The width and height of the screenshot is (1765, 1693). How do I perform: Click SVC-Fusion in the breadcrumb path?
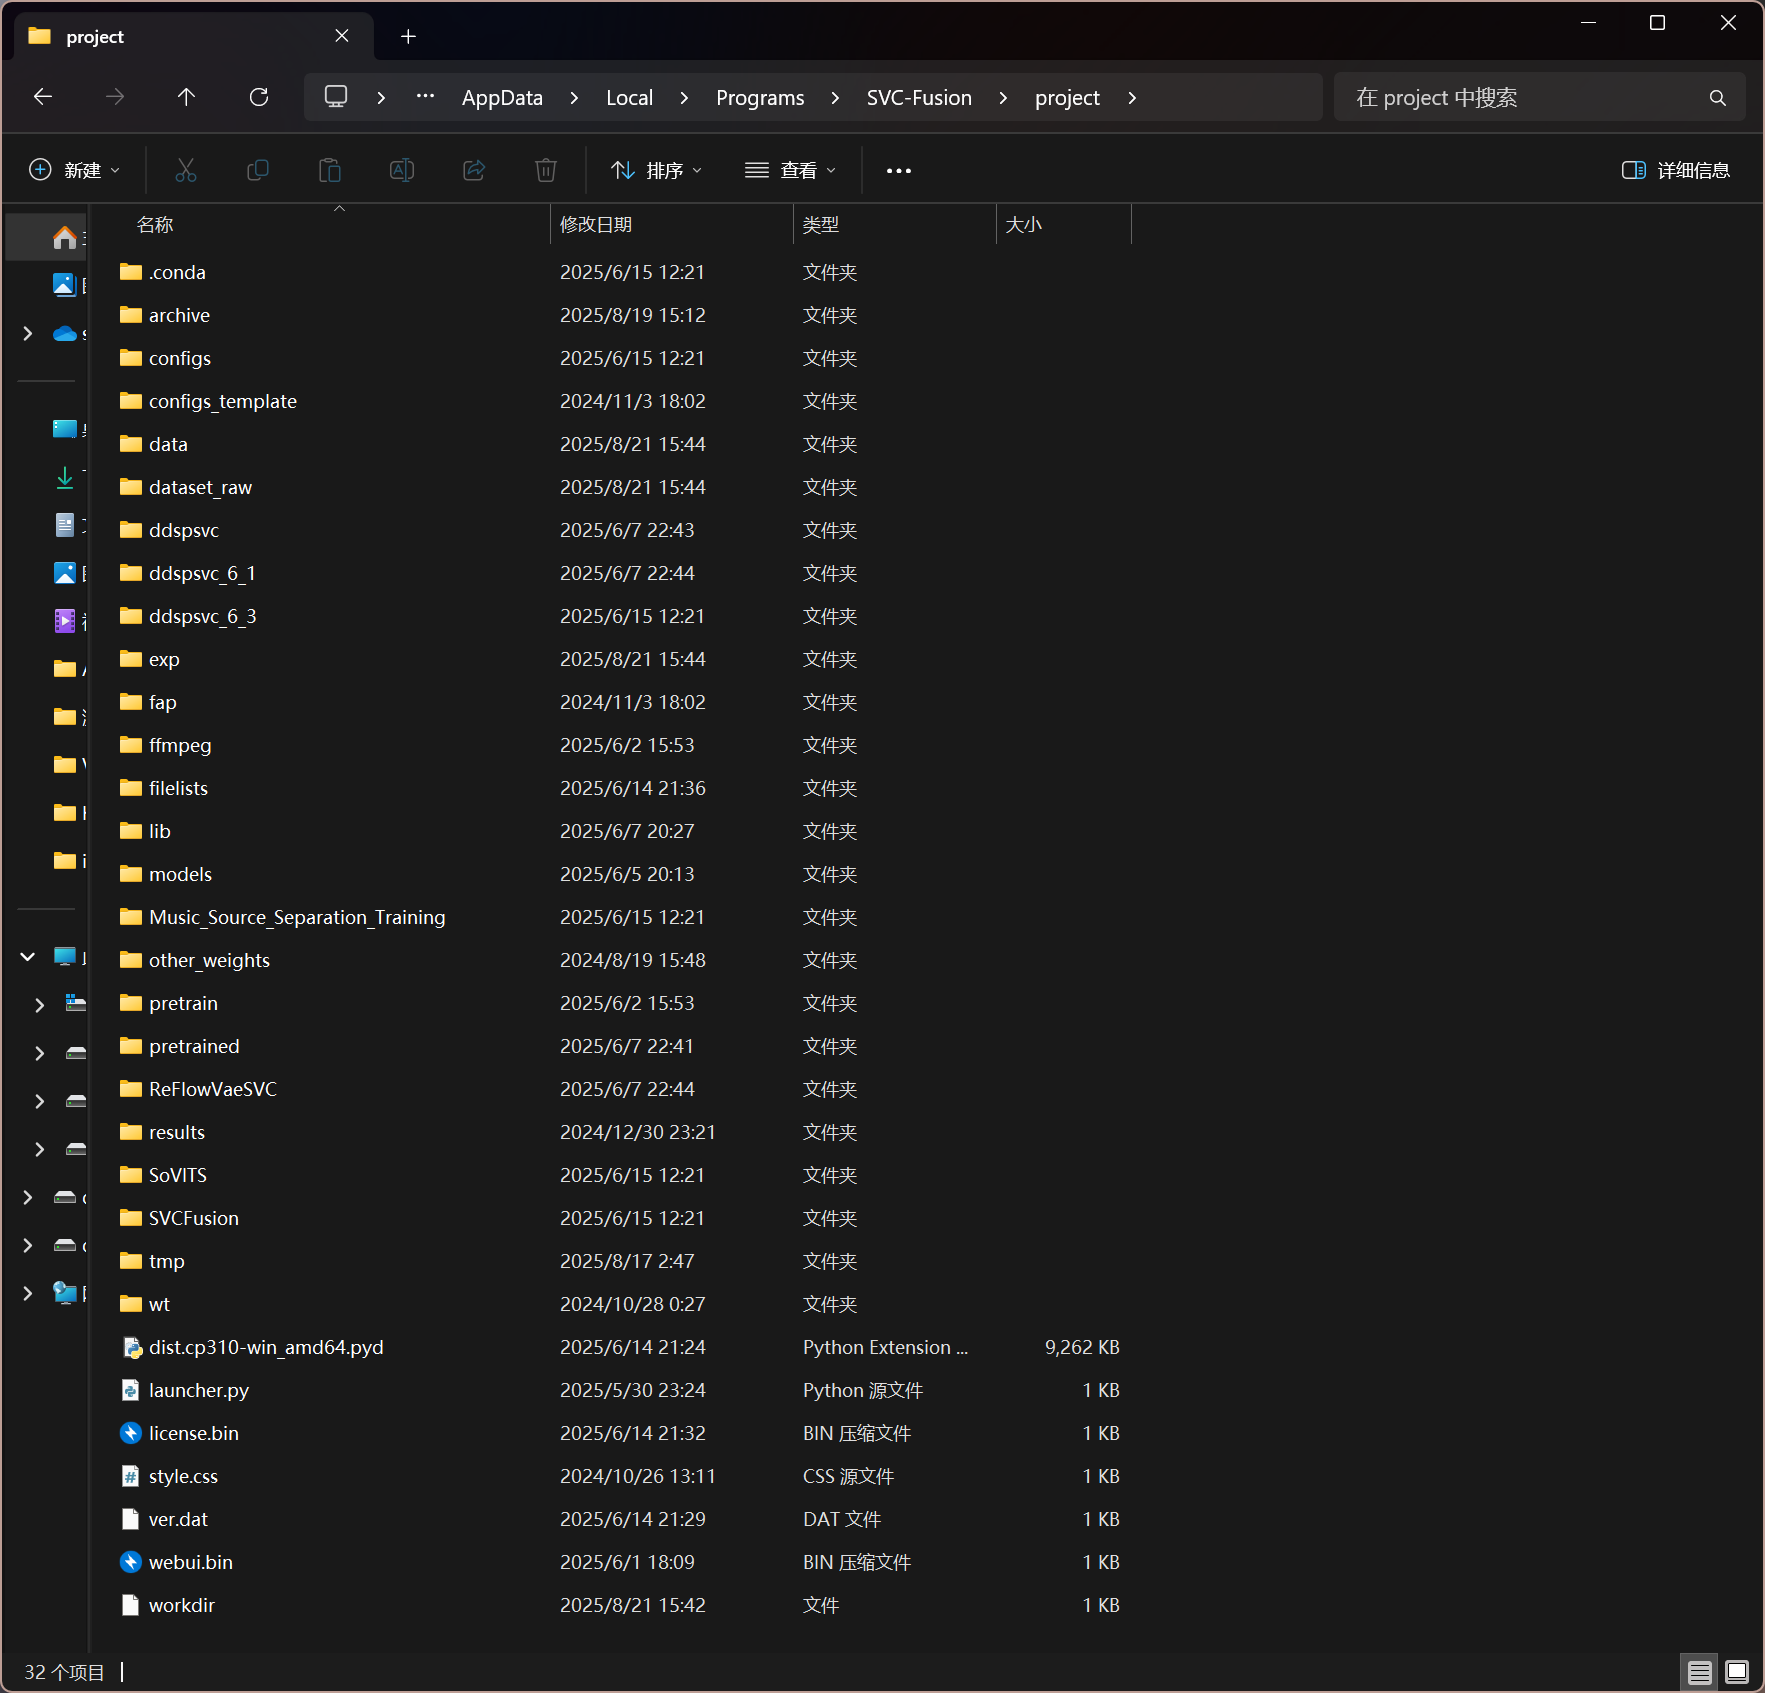point(919,98)
